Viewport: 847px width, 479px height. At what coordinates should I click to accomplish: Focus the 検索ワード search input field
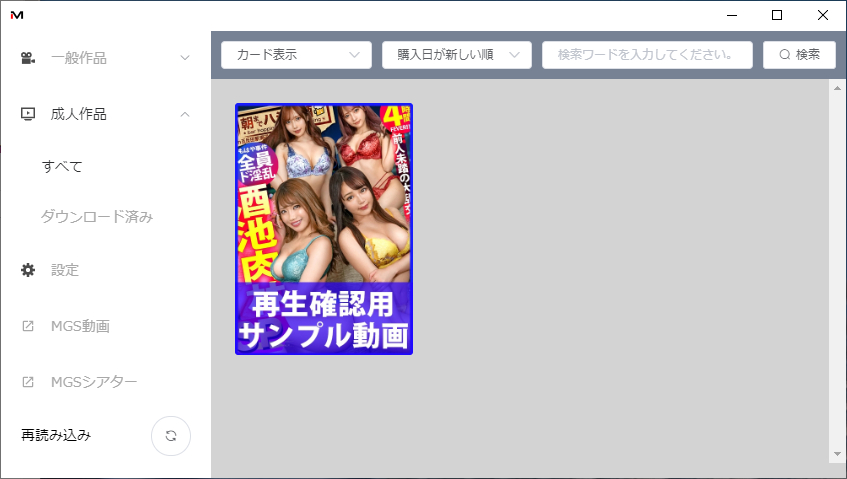647,55
